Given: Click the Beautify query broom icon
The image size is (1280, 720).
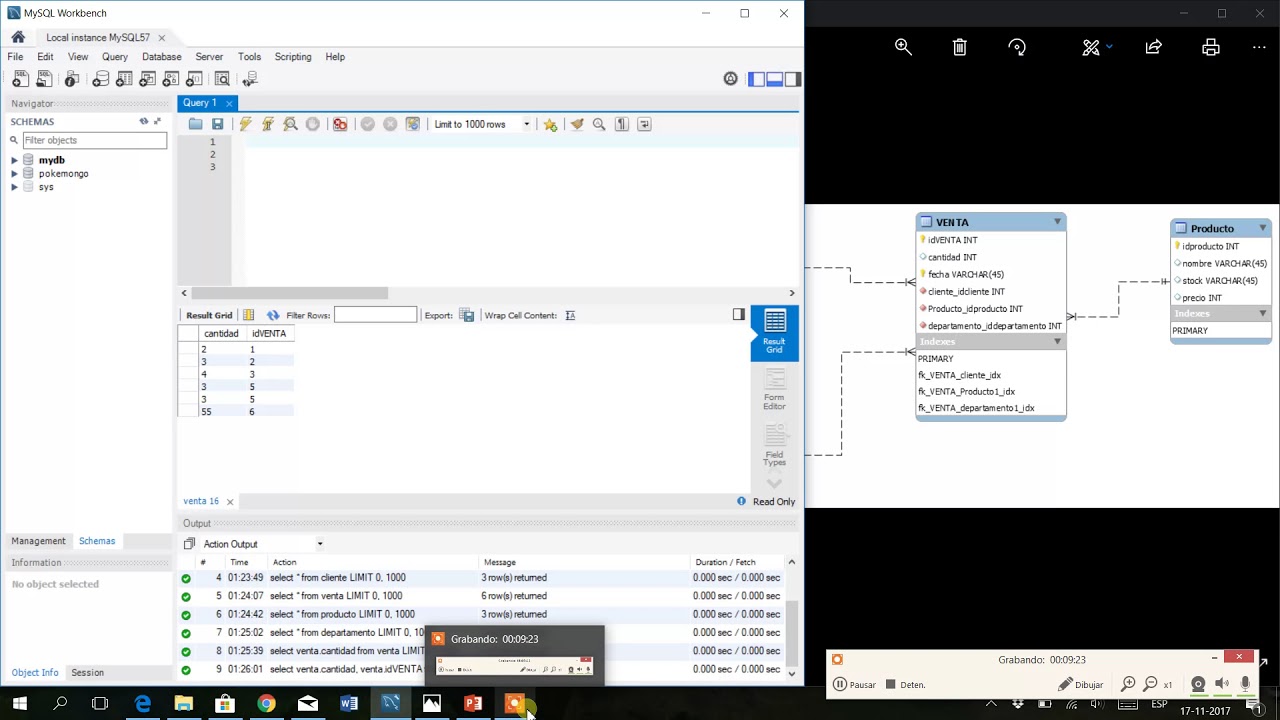Looking at the screenshot, I should [x=577, y=124].
